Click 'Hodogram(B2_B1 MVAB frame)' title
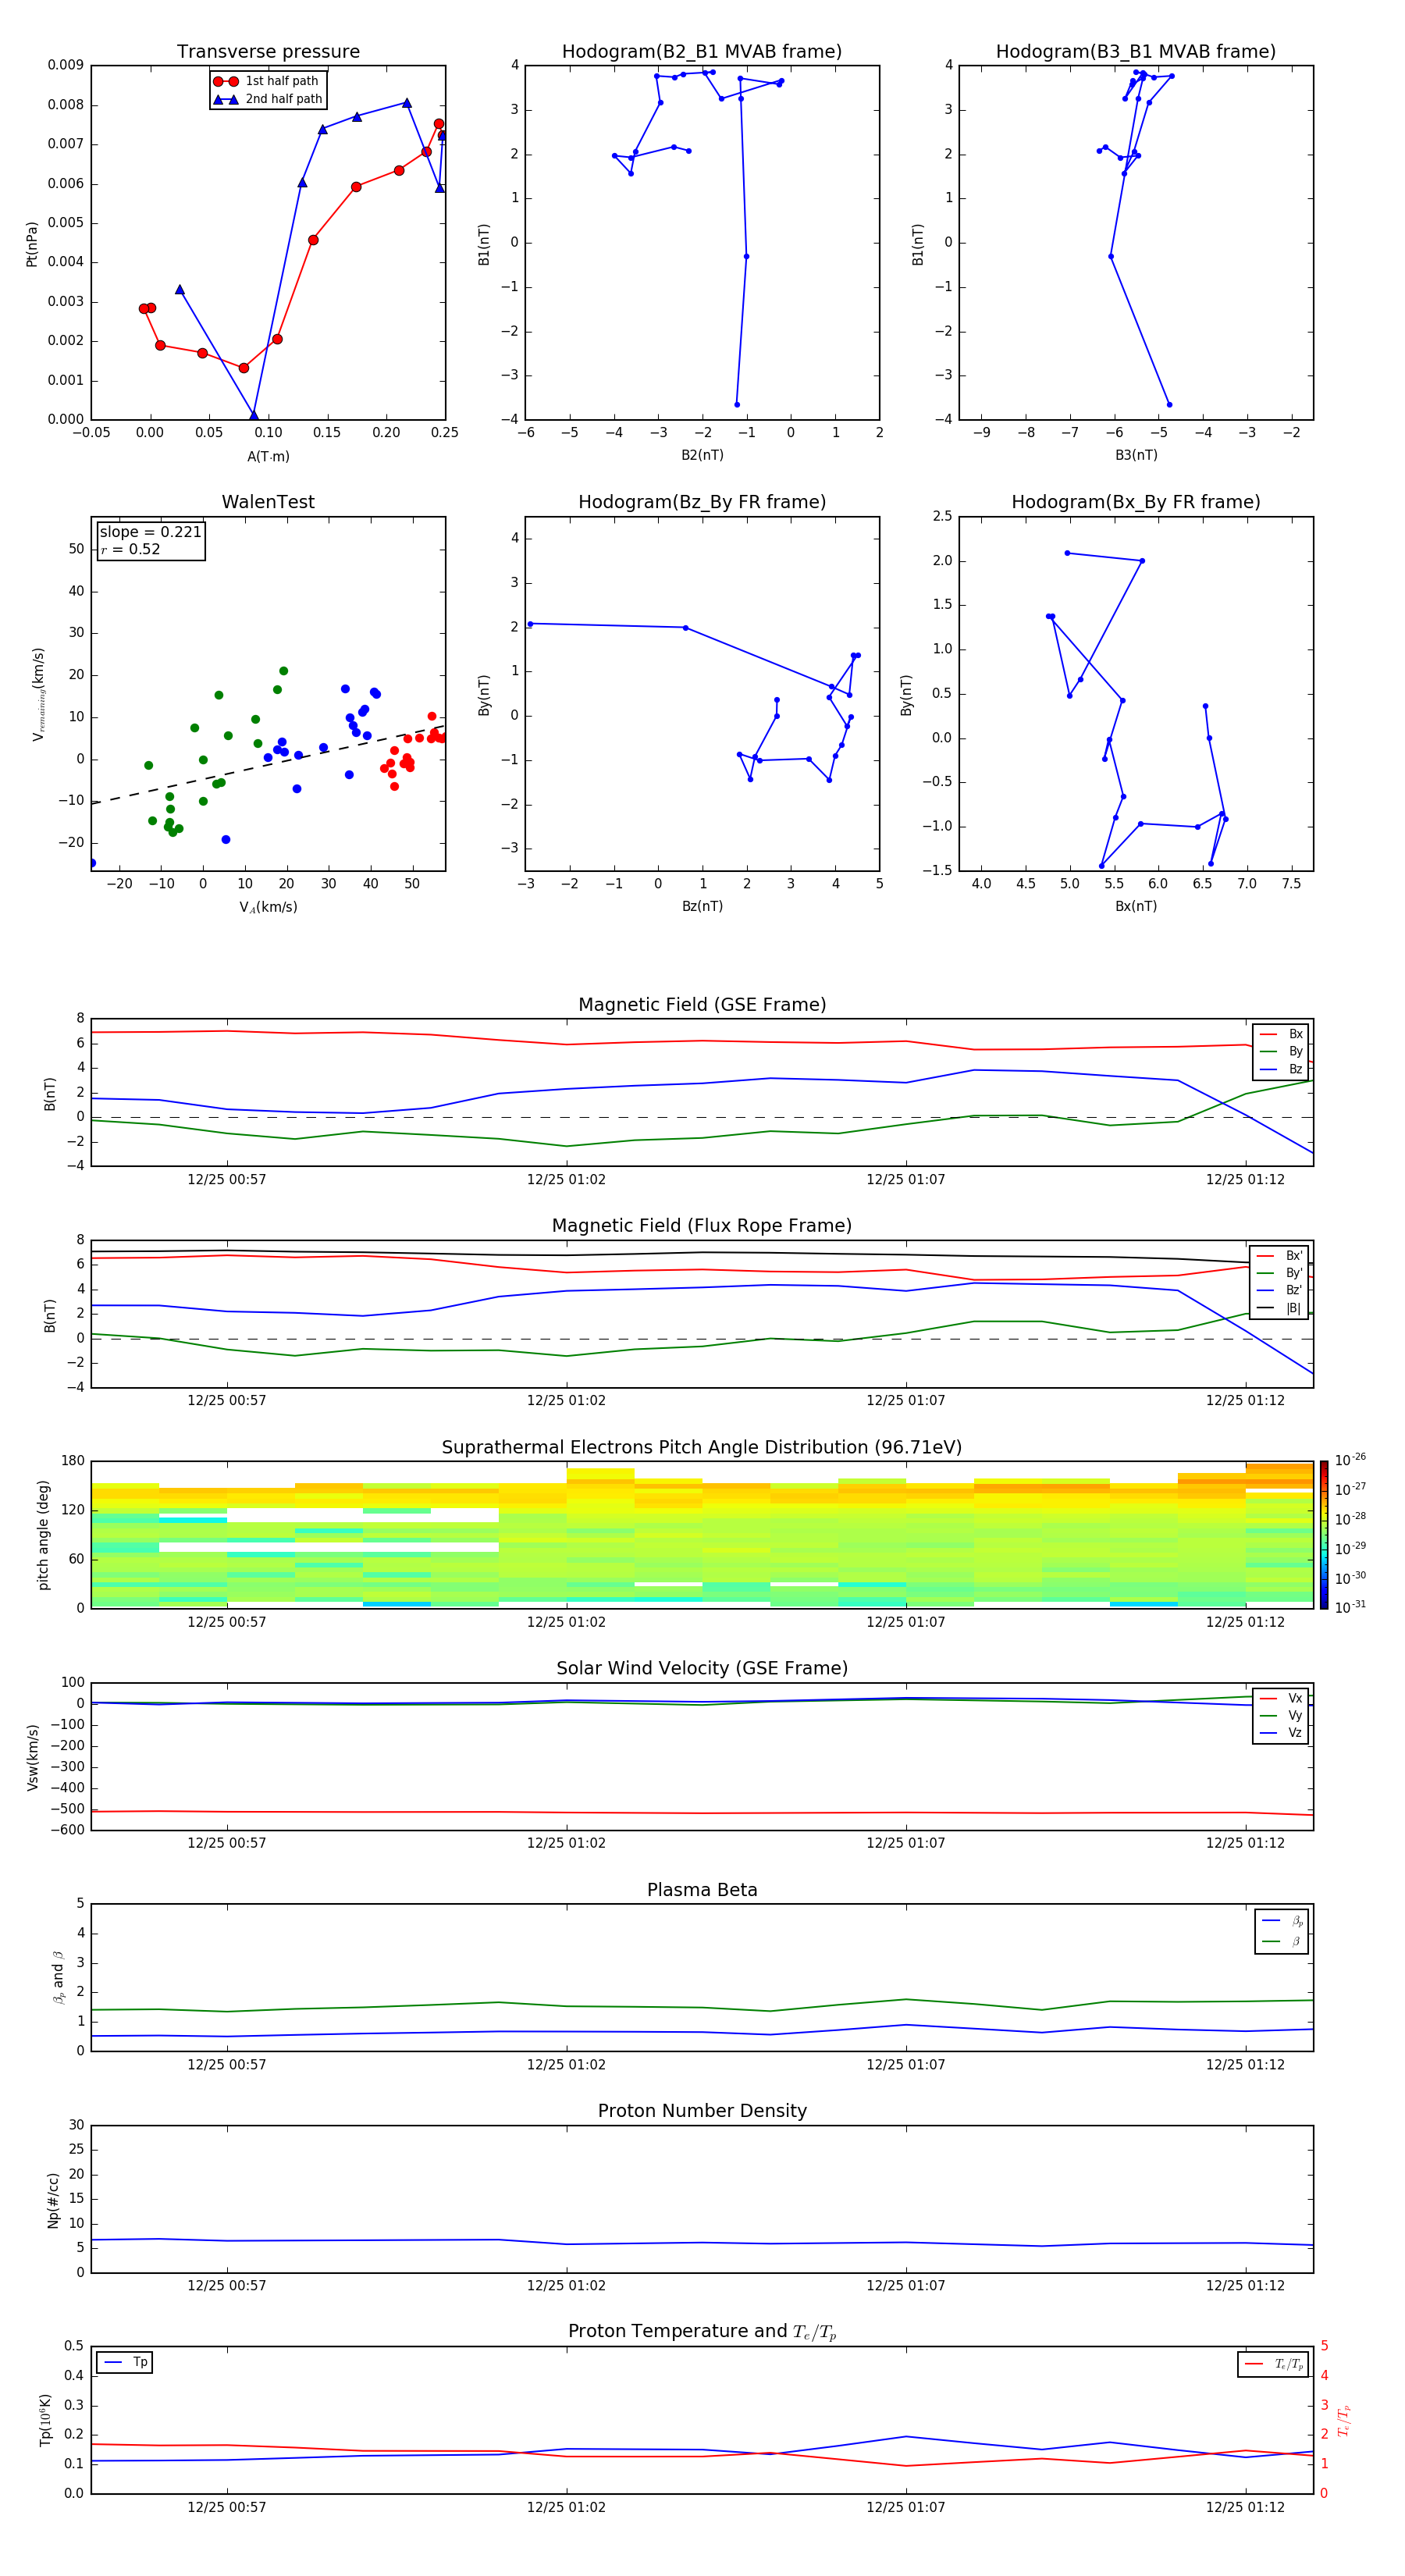Viewport: 1405px width, 2576px height. pyautogui.click(x=702, y=52)
